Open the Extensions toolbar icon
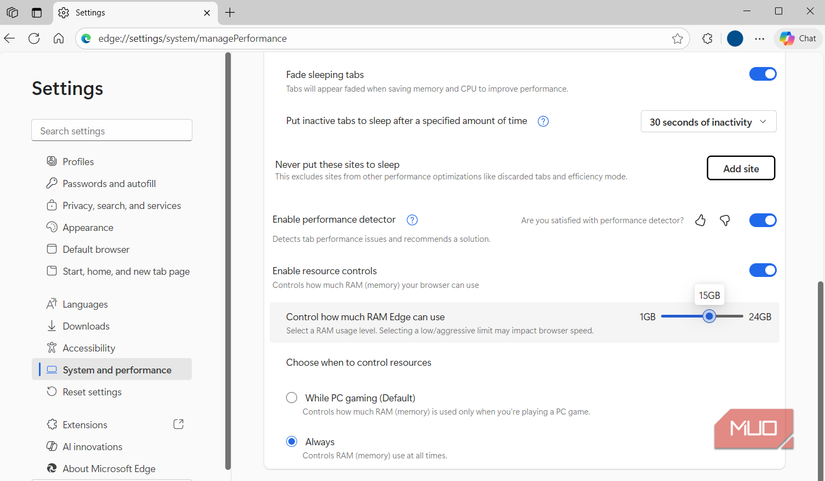Screen dimensions: 825x481 708,38
